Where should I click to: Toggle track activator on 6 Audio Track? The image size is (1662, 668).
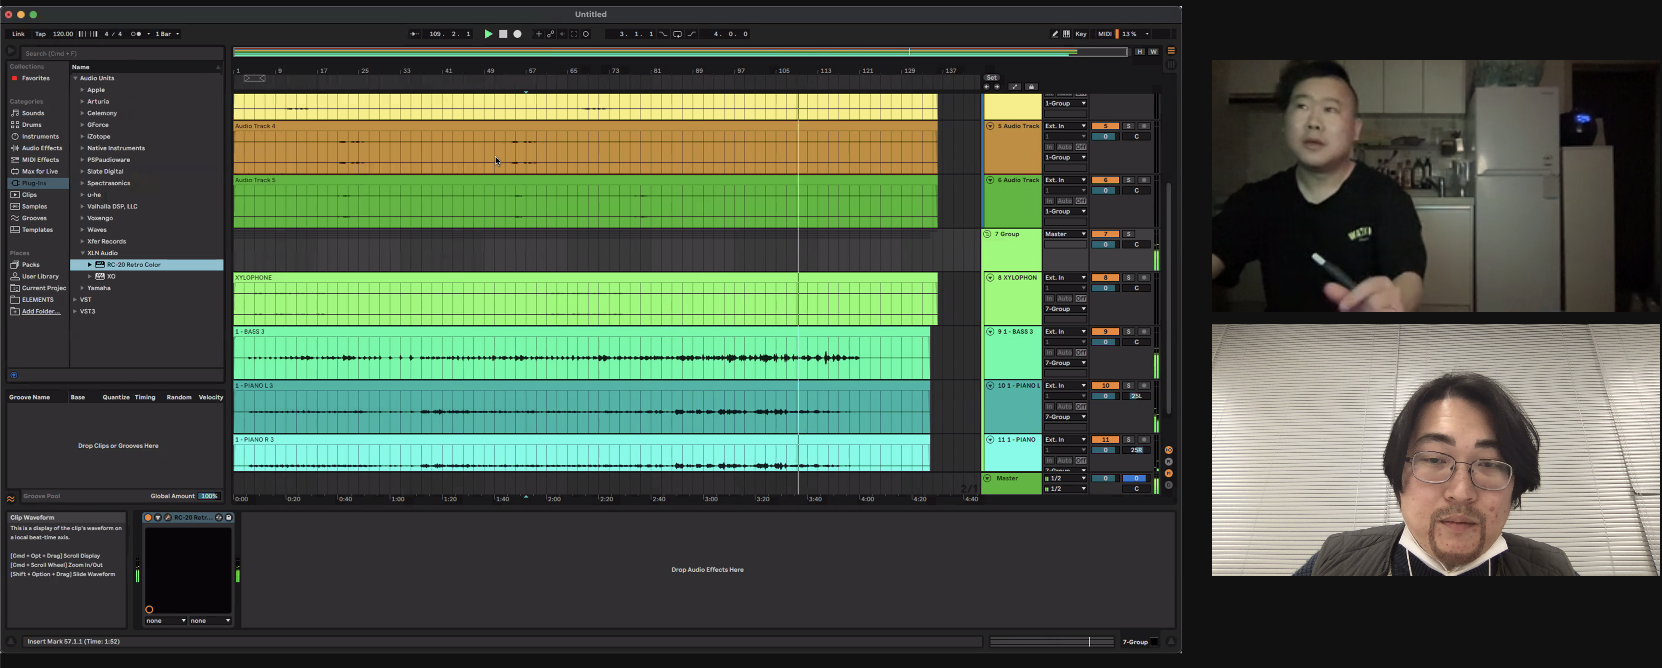(x=1105, y=180)
